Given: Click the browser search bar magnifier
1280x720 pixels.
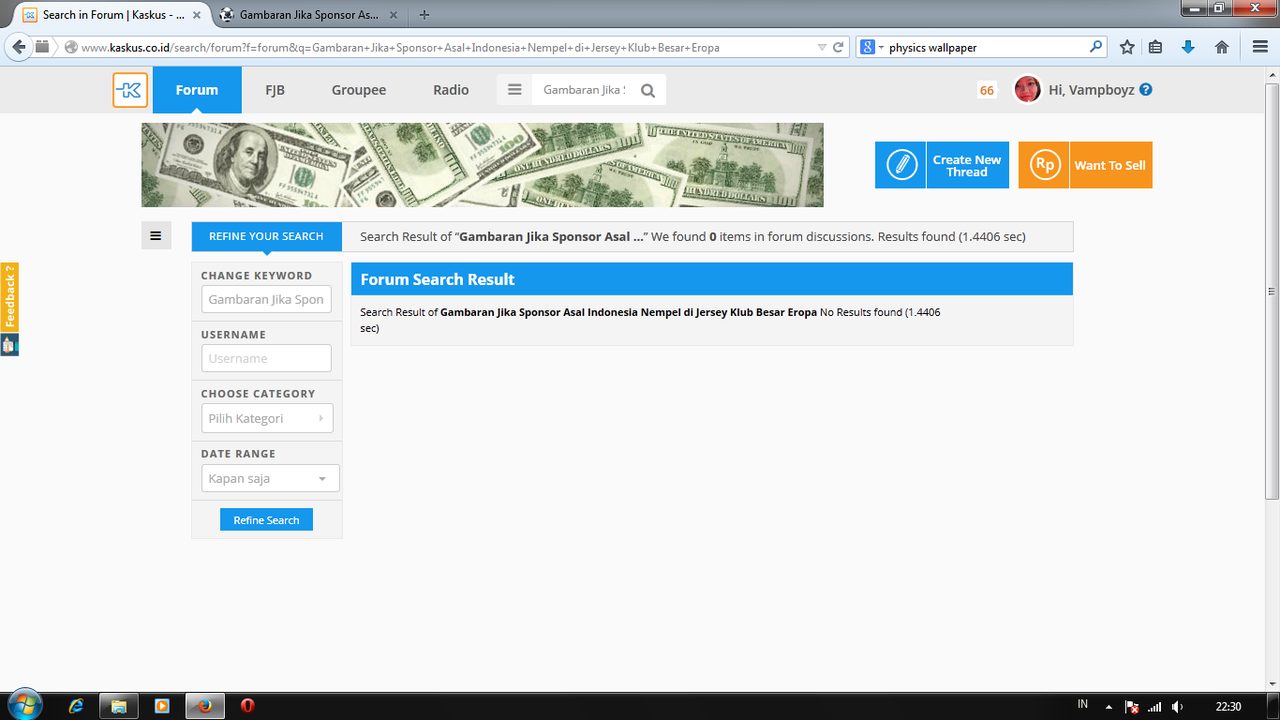Looking at the screenshot, I should tap(1096, 47).
